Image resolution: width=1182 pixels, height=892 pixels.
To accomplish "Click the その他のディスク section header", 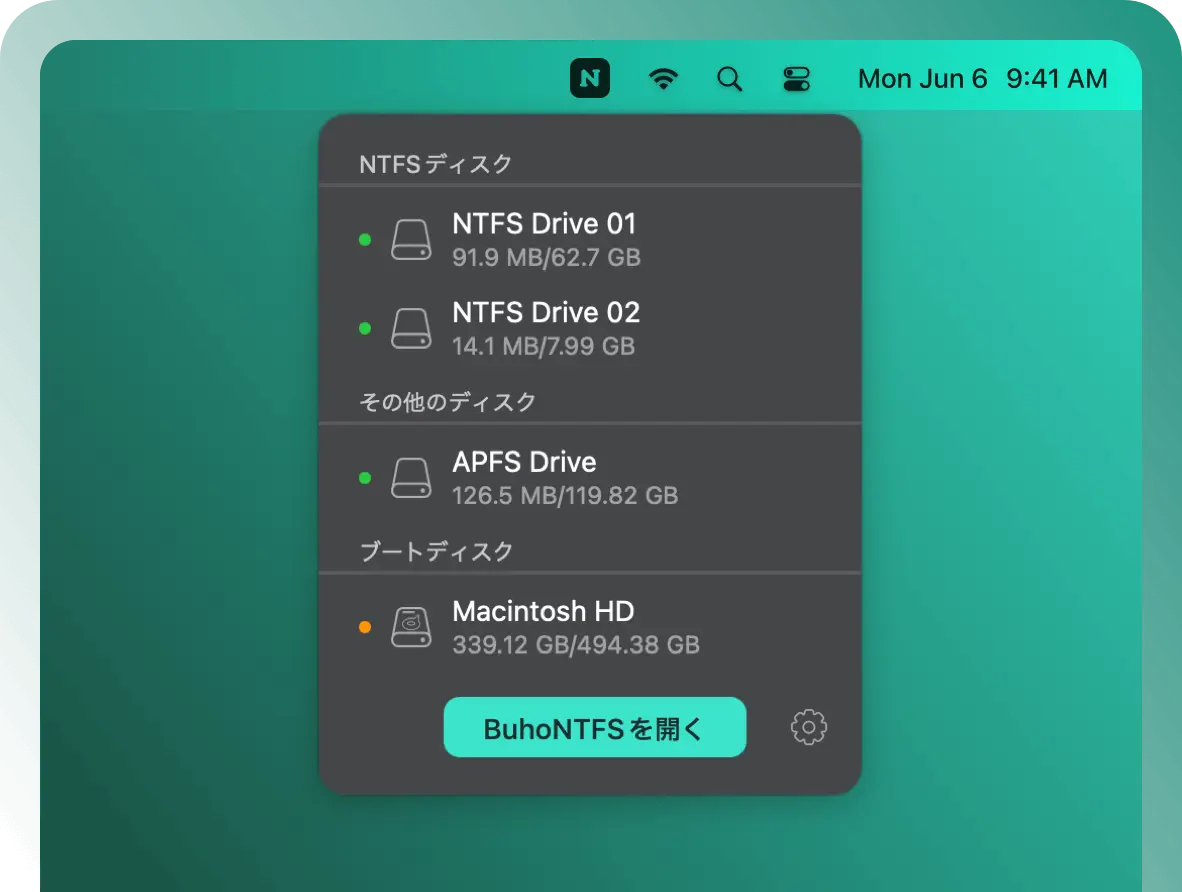I will [447, 402].
